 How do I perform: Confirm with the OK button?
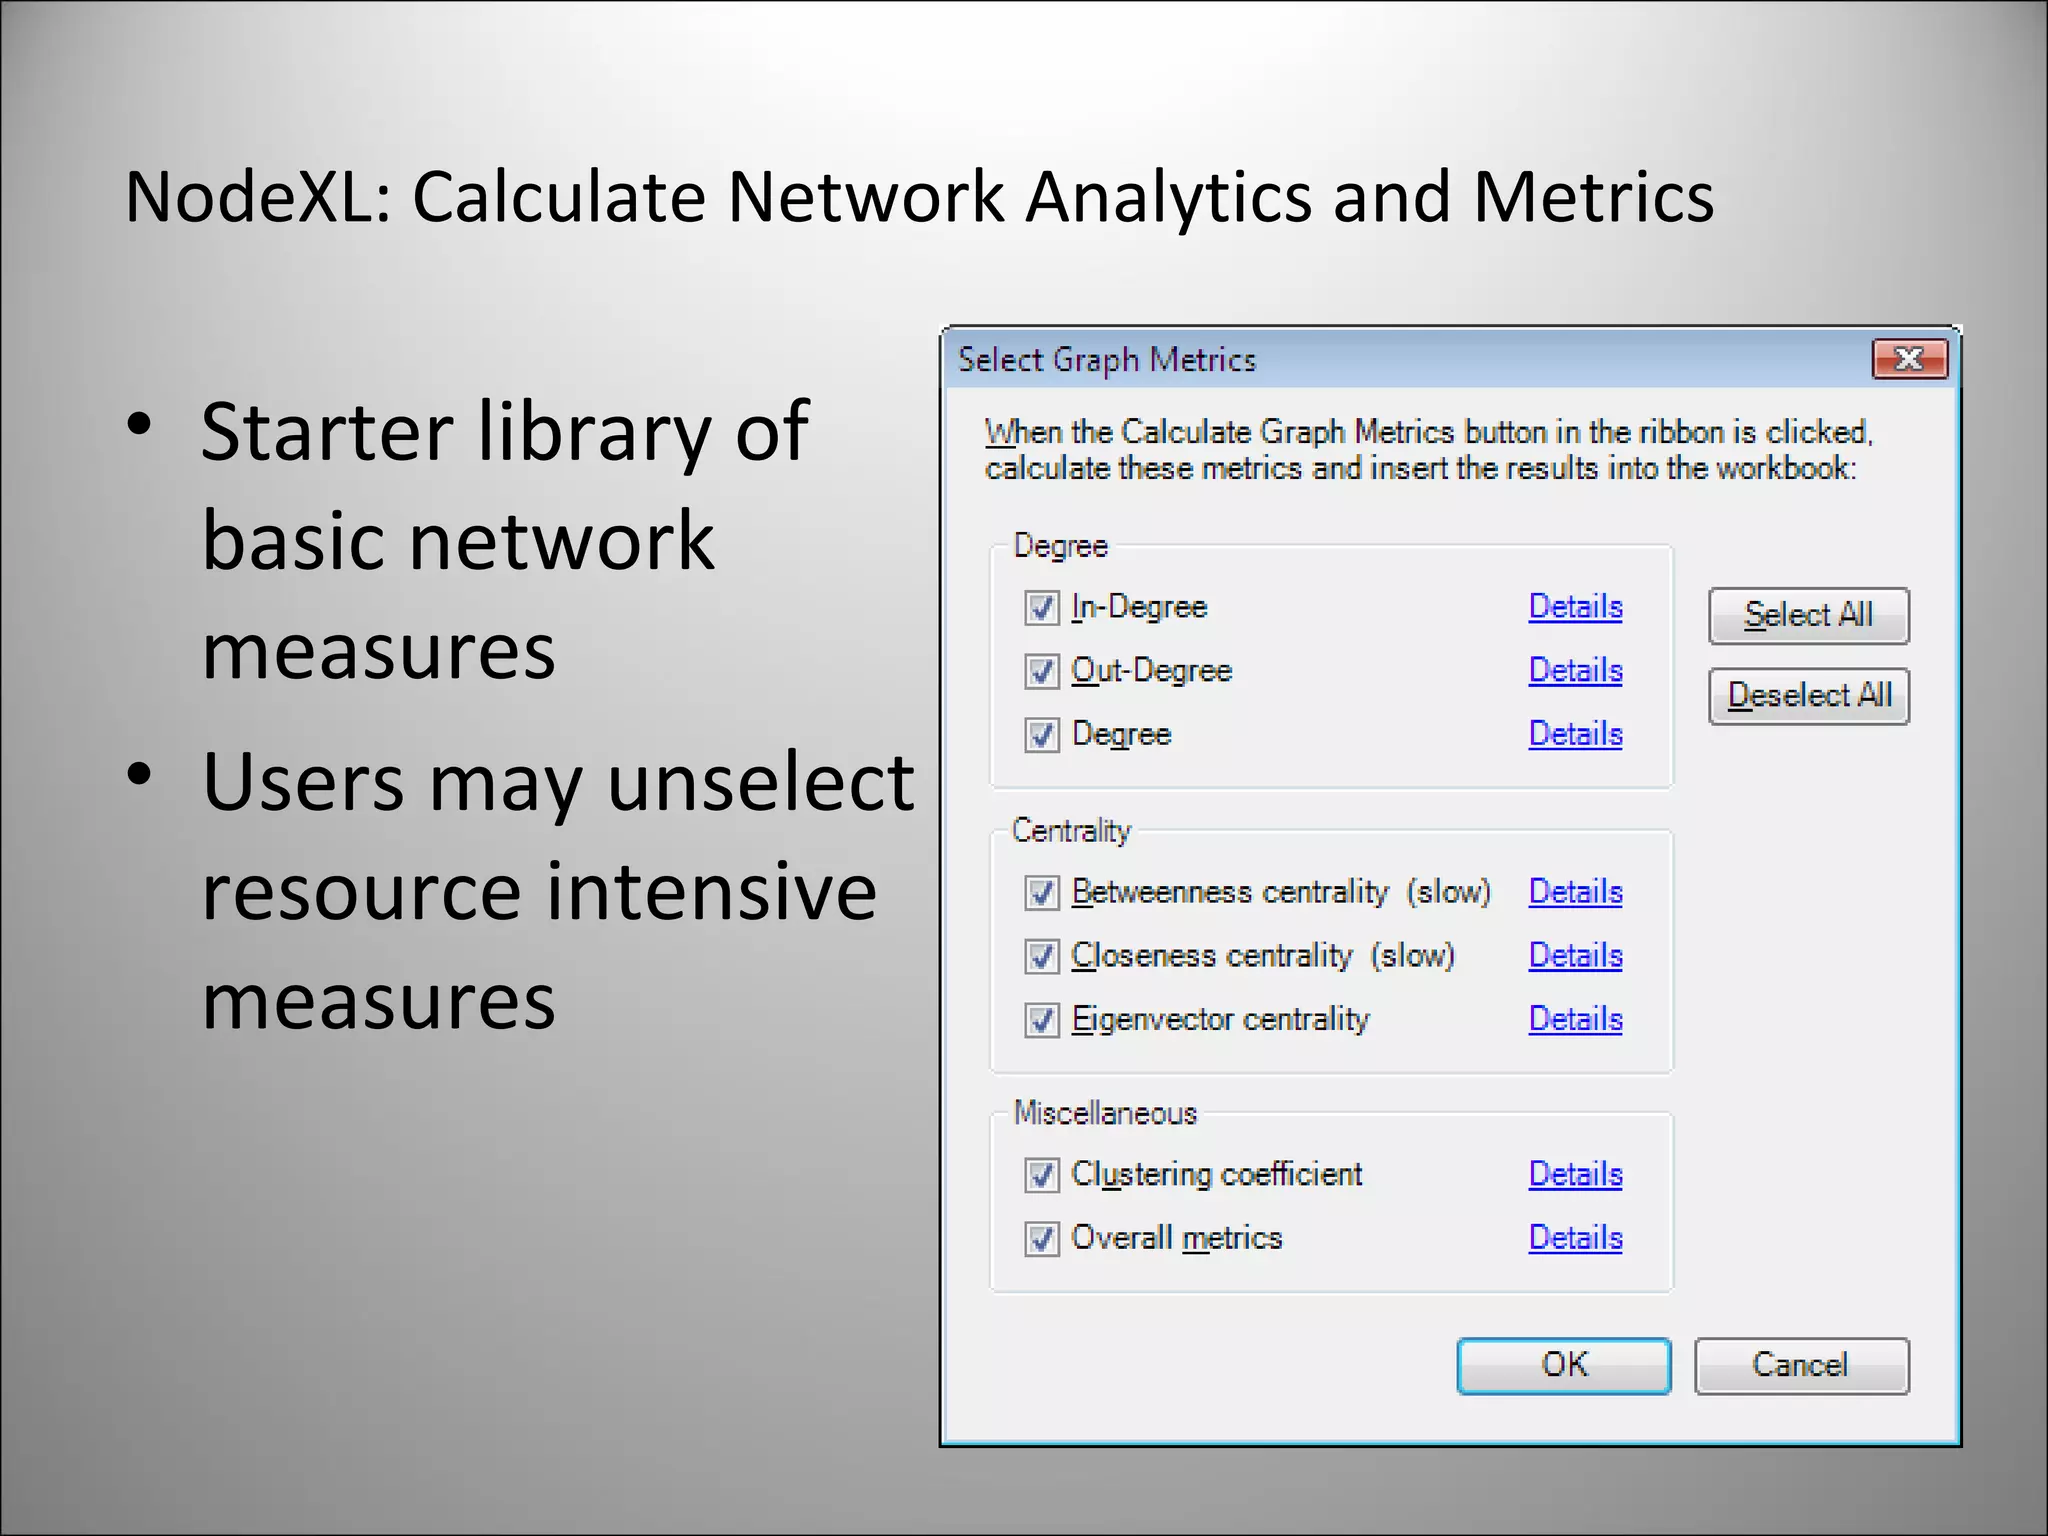pyautogui.click(x=1564, y=1365)
